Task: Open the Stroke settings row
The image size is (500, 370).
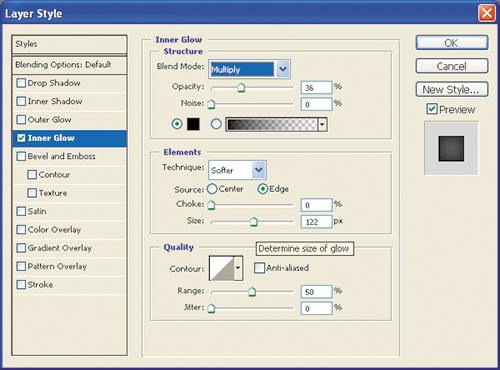Action: 69,285
